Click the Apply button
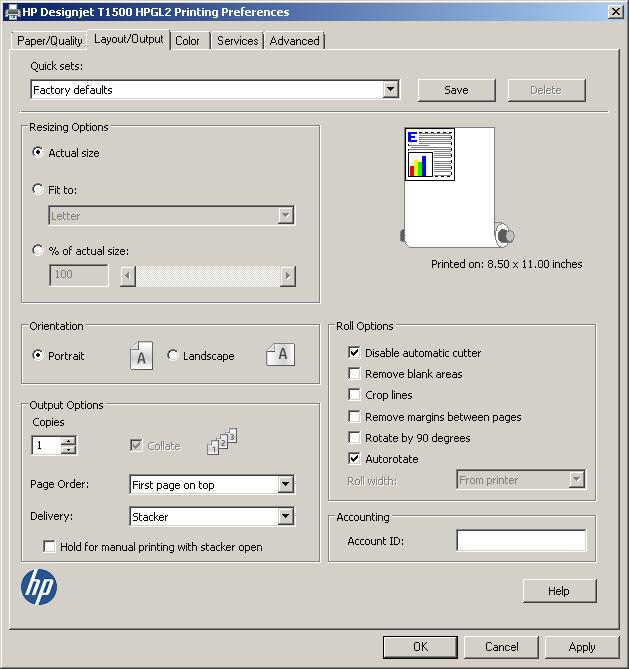629x669 pixels. tap(582, 647)
